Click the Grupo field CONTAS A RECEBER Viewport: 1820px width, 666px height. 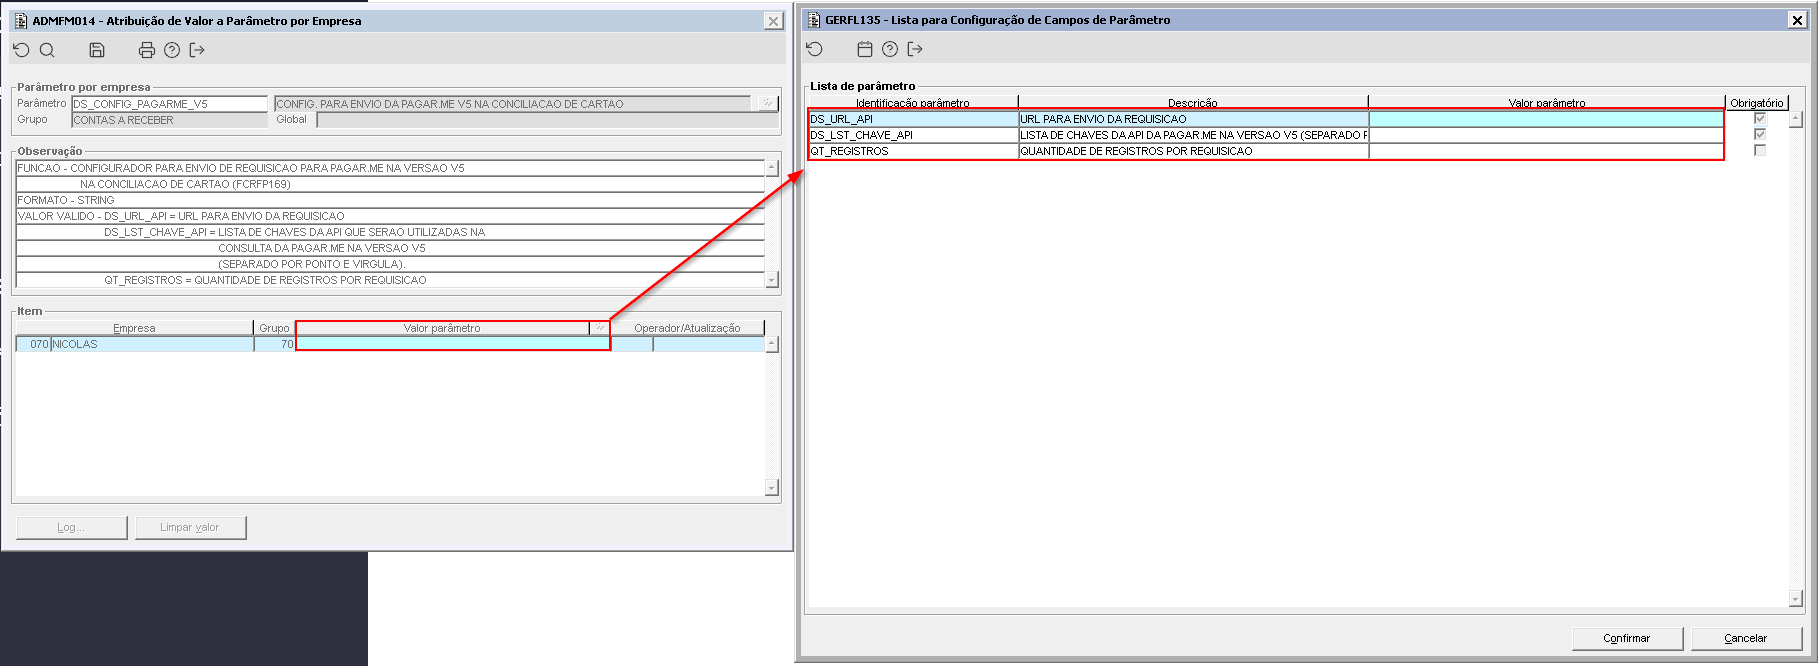[x=169, y=120]
